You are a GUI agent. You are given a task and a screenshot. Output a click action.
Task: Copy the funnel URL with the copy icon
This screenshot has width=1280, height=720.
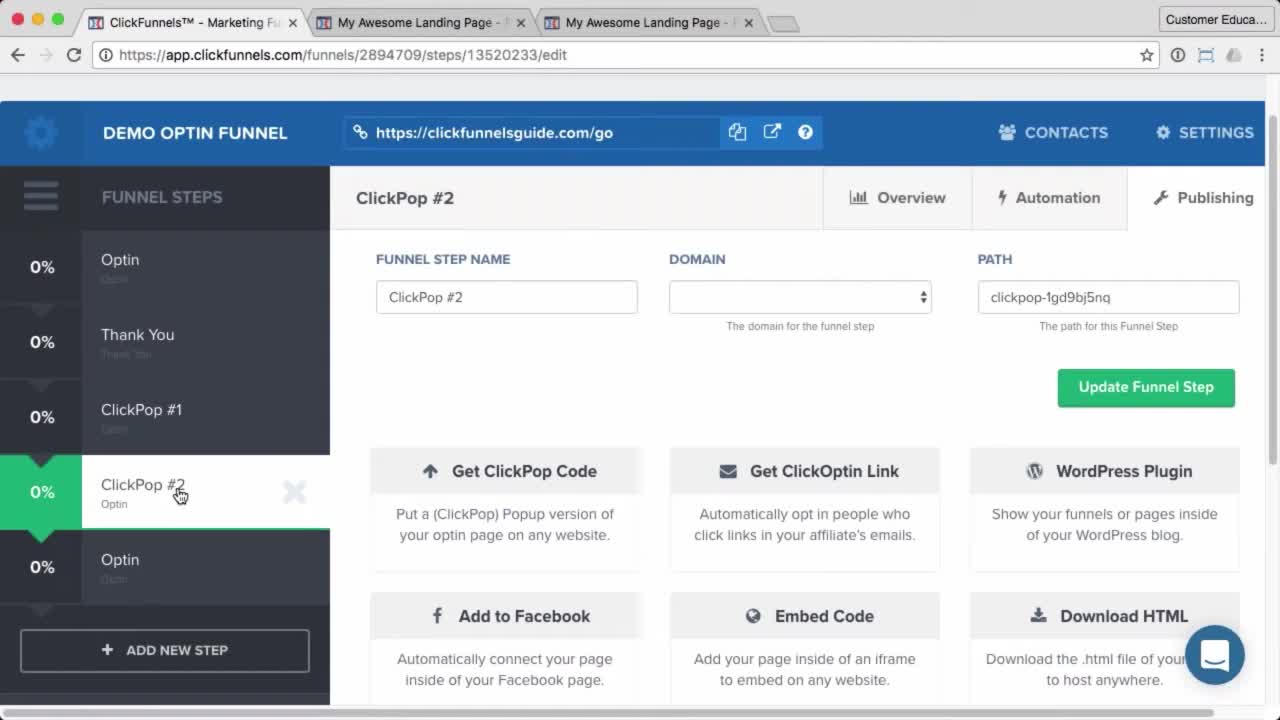737,132
